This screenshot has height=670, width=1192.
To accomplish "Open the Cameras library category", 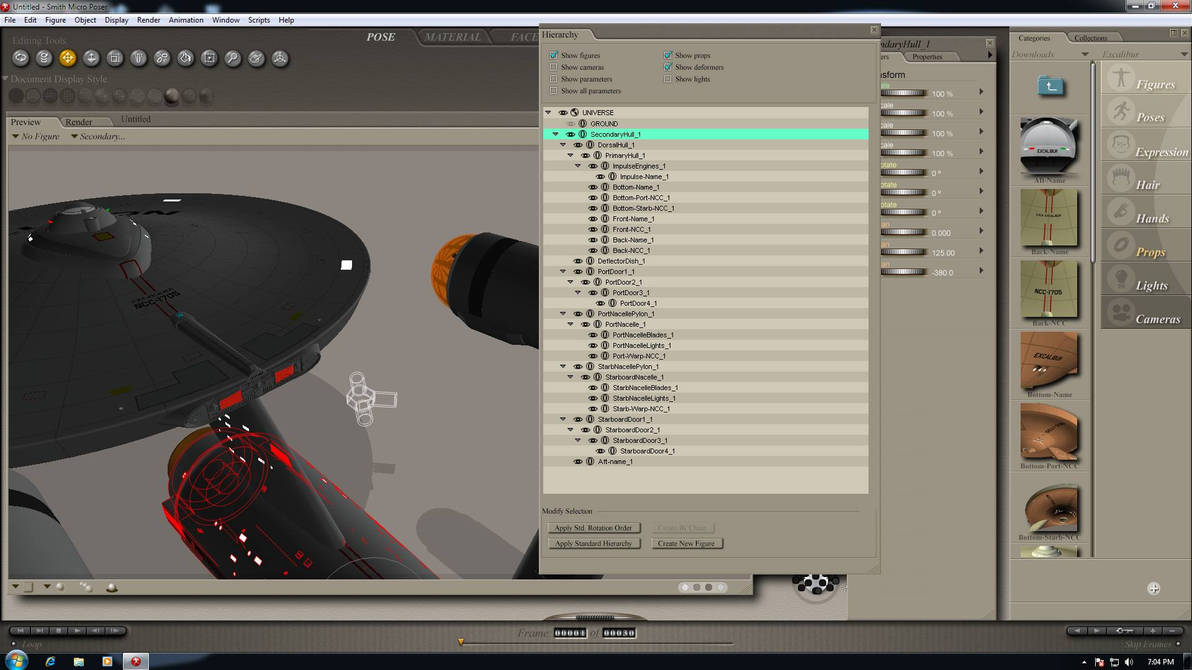I will click(1146, 313).
